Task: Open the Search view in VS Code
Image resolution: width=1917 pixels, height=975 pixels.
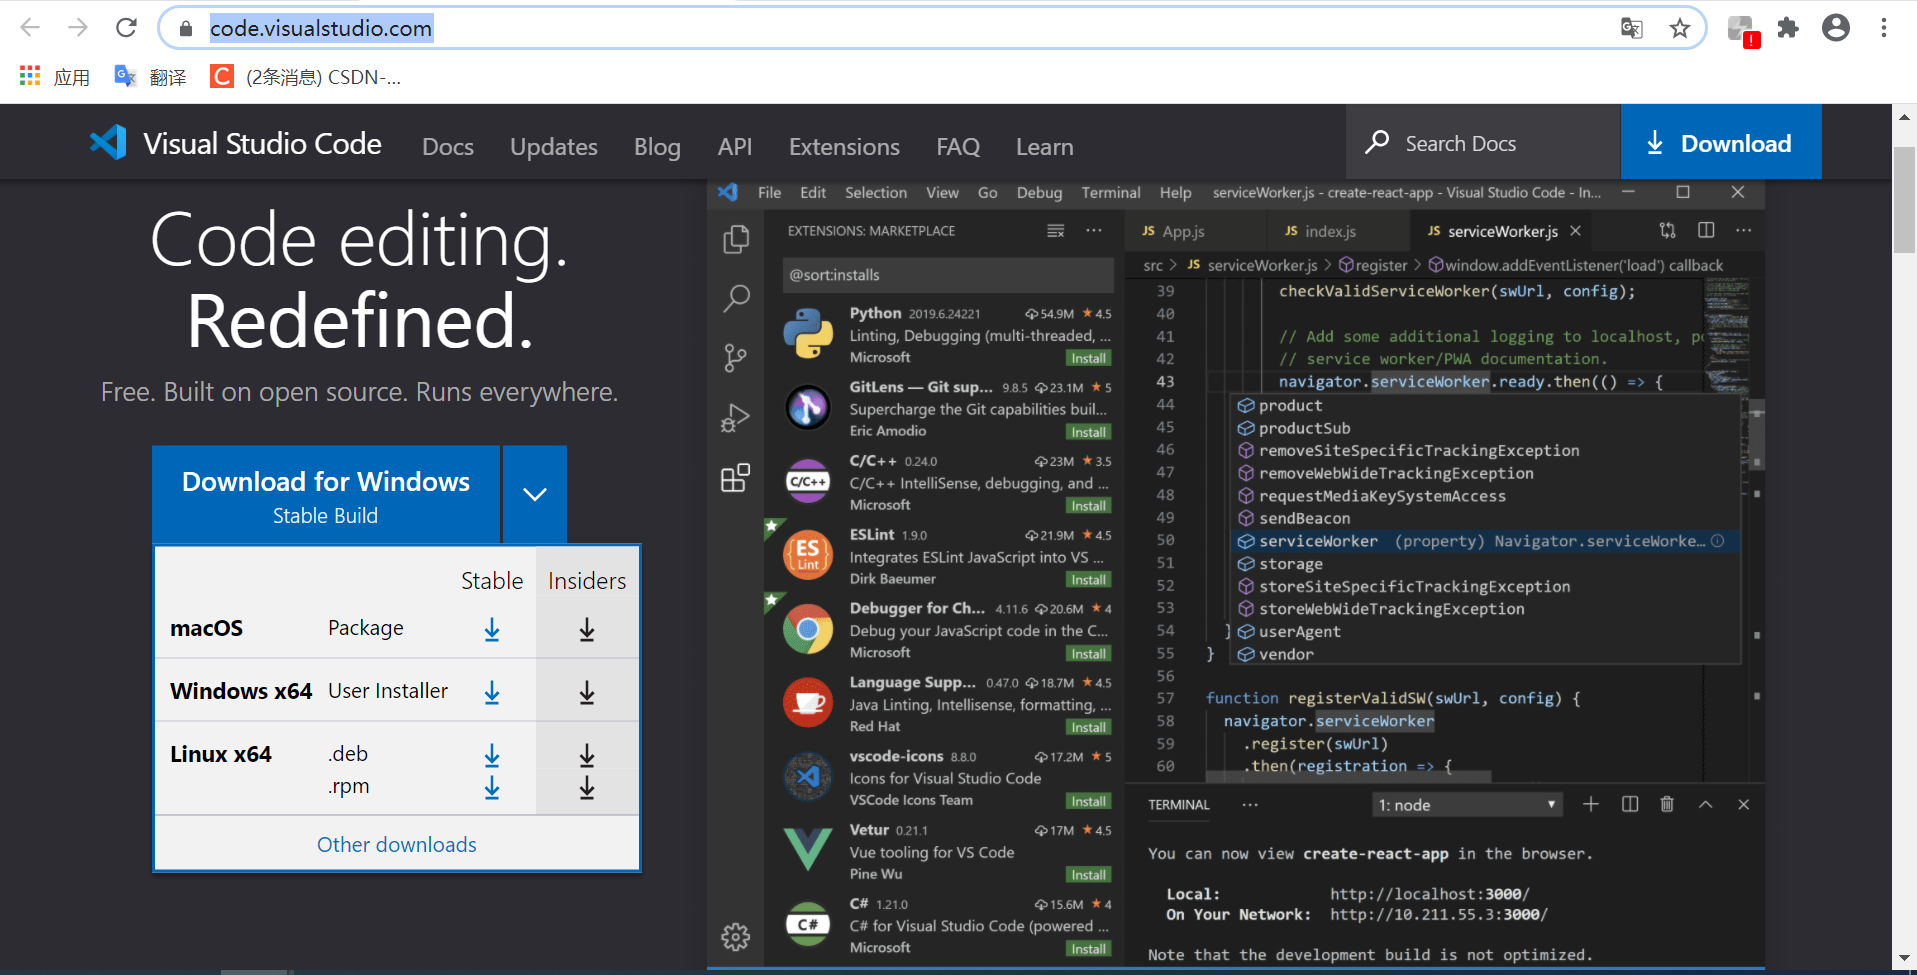Action: point(737,298)
